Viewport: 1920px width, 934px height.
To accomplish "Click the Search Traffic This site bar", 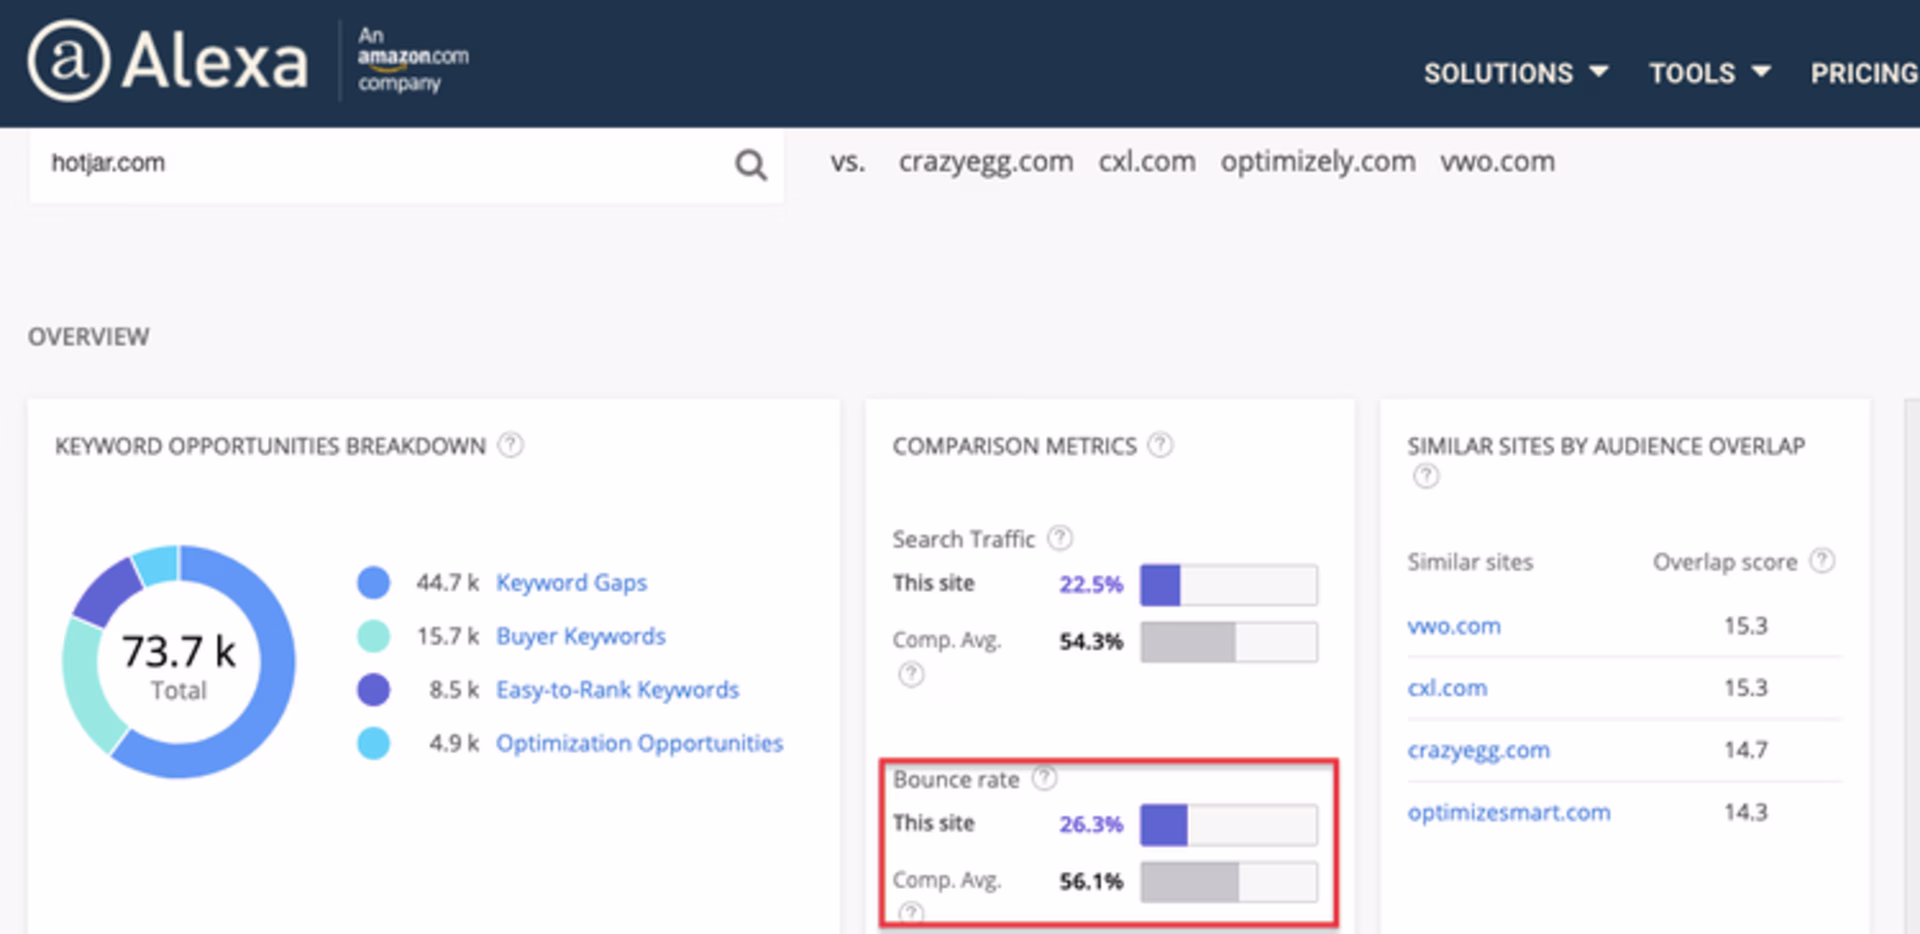I will (1229, 585).
